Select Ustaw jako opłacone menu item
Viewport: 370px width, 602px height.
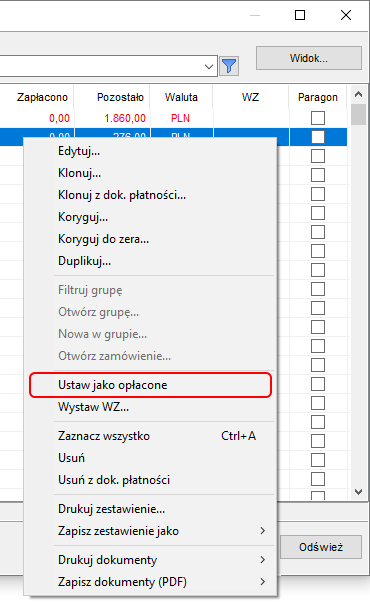150,385
